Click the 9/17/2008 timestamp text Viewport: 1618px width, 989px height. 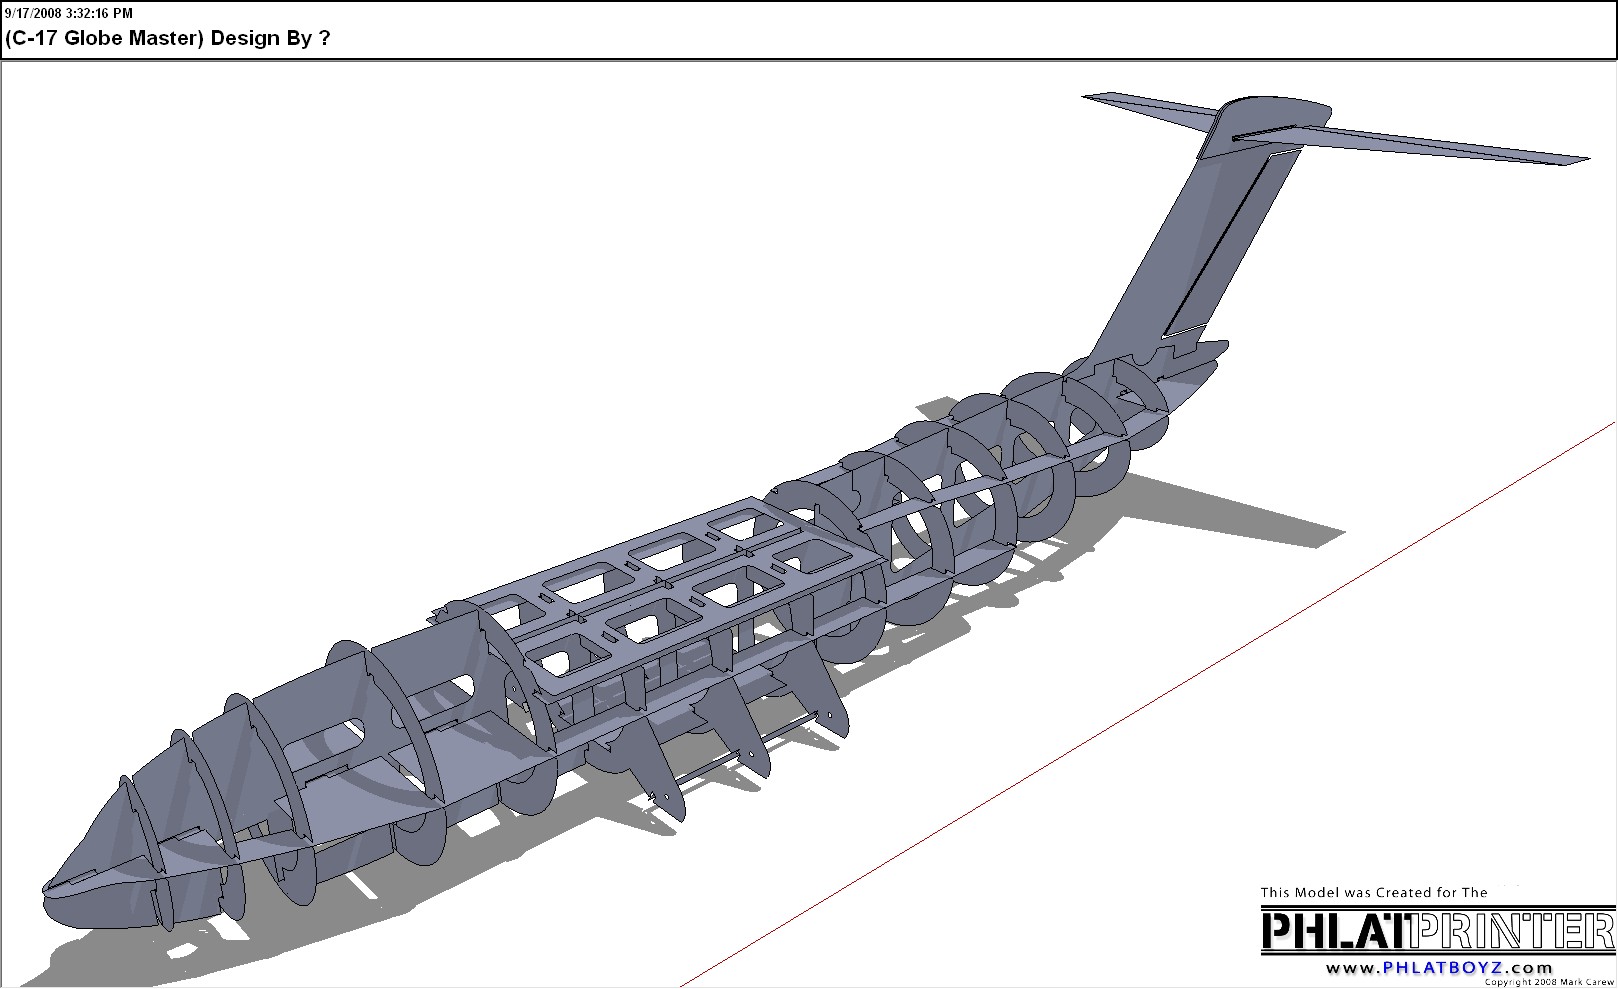(x=68, y=13)
